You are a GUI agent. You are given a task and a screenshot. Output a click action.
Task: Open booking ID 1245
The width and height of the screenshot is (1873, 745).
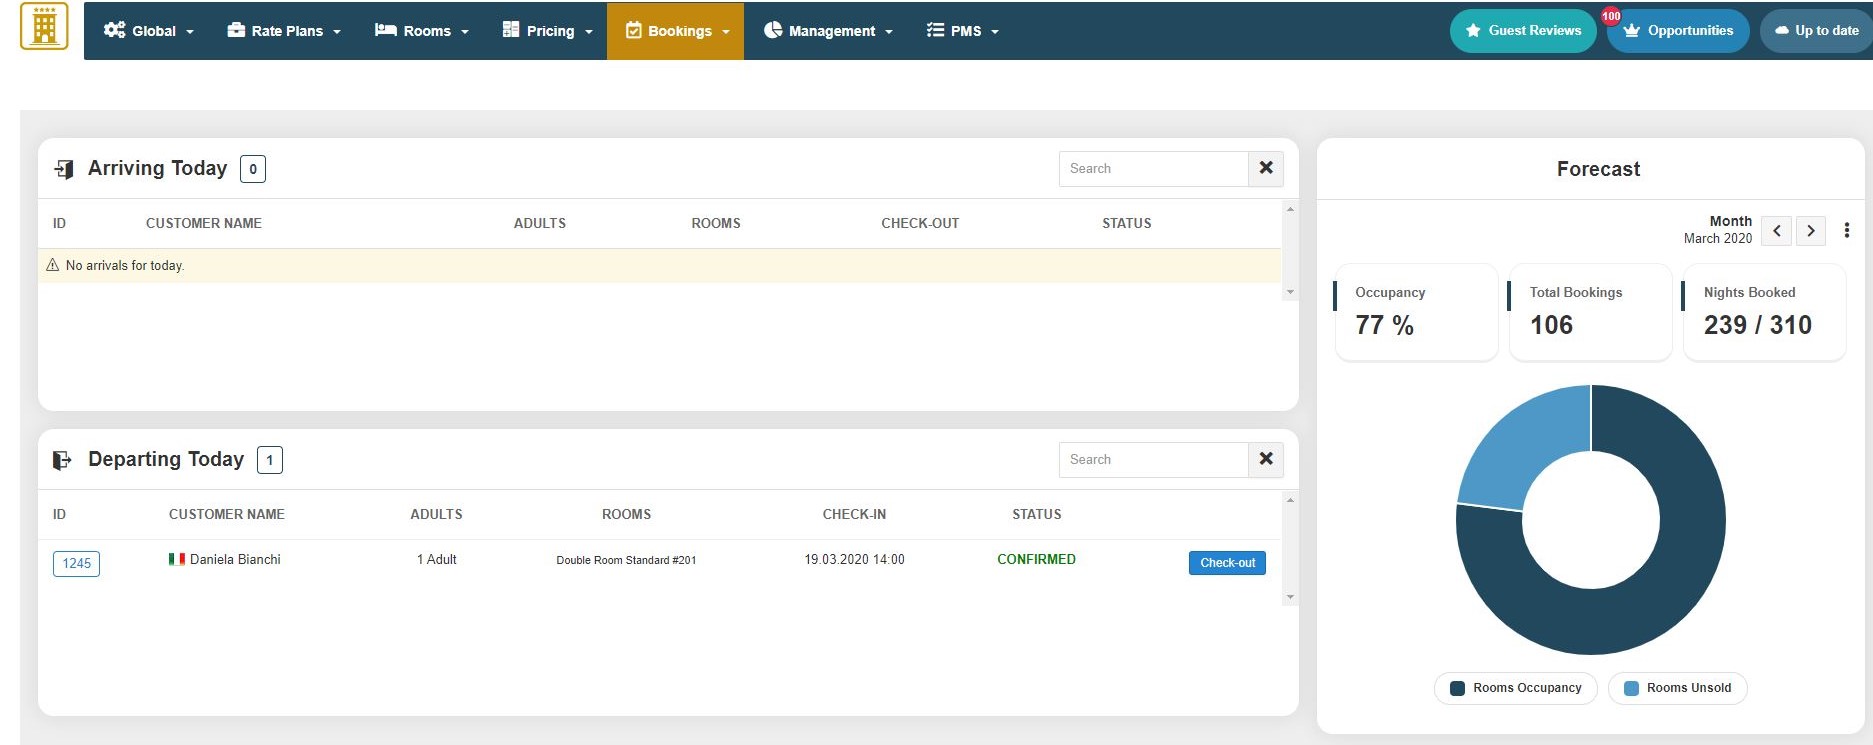pyautogui.click(x=76, y=564)
